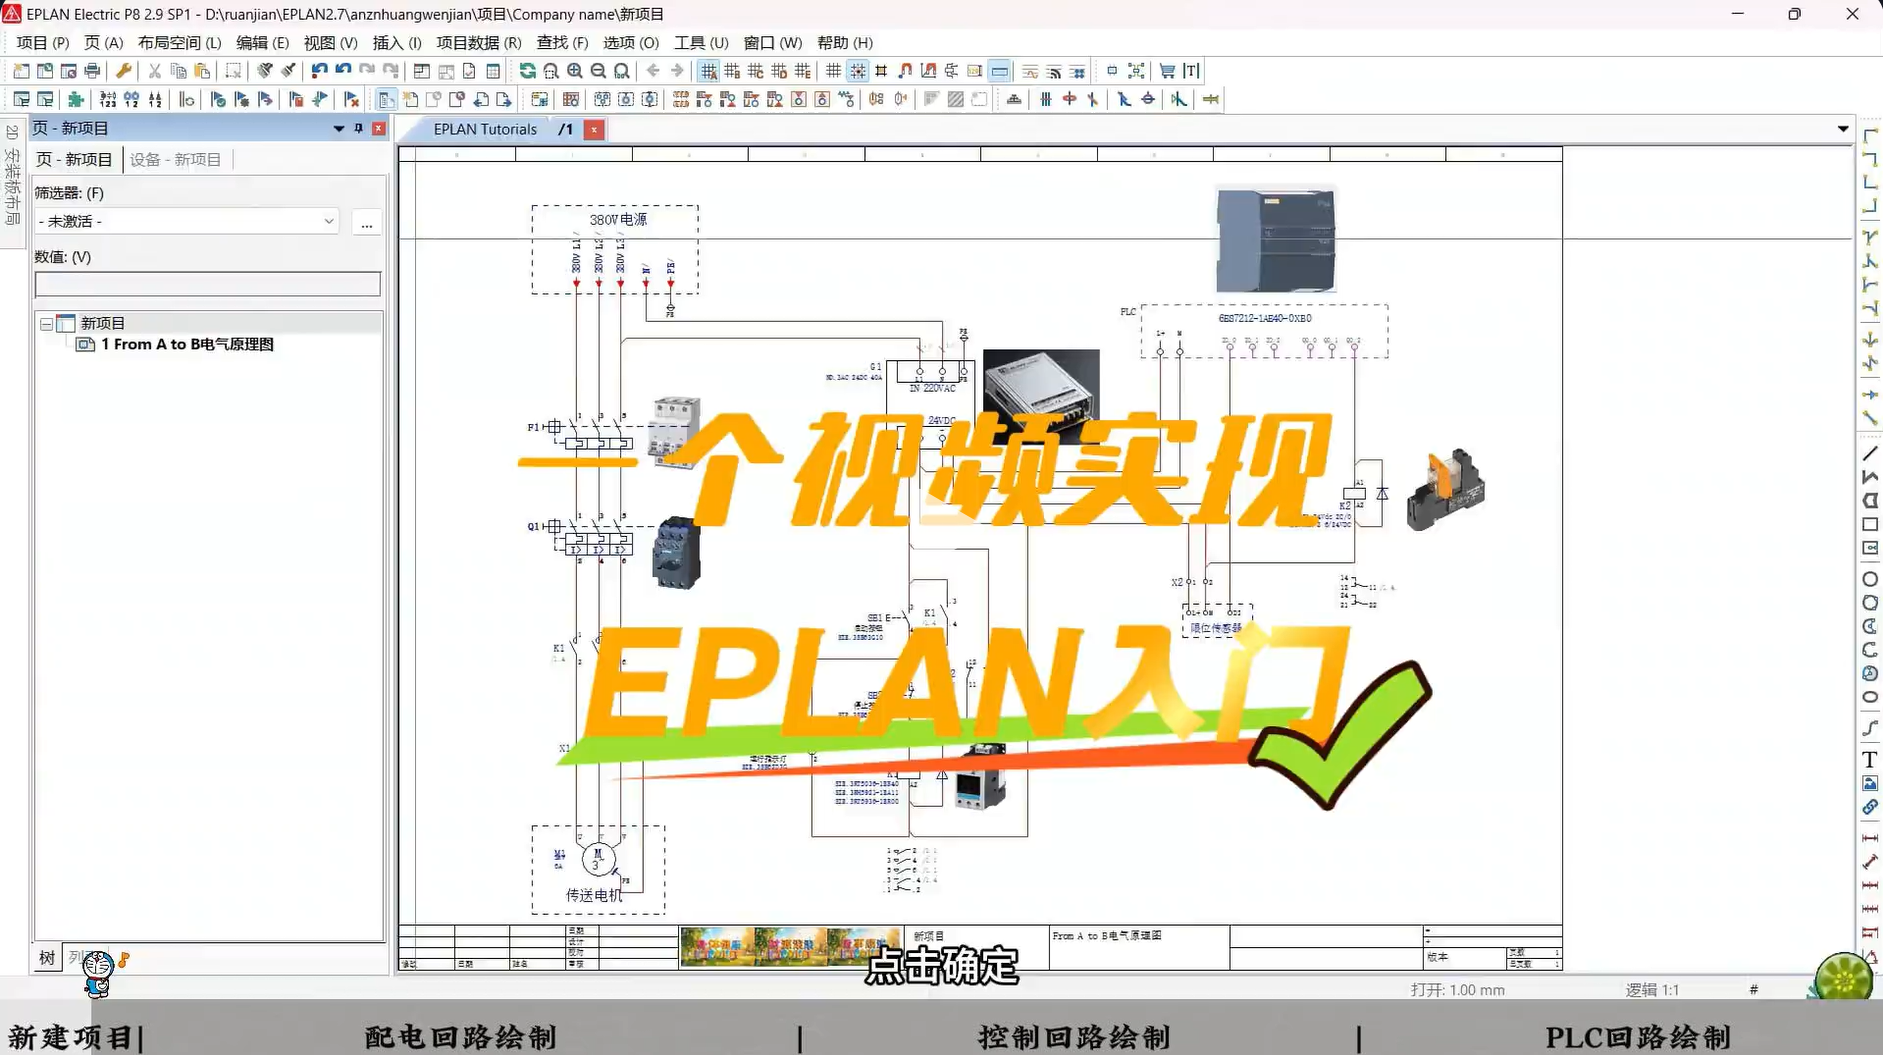
Task: Click the Copy icon
Action: [x=179, y=71]
